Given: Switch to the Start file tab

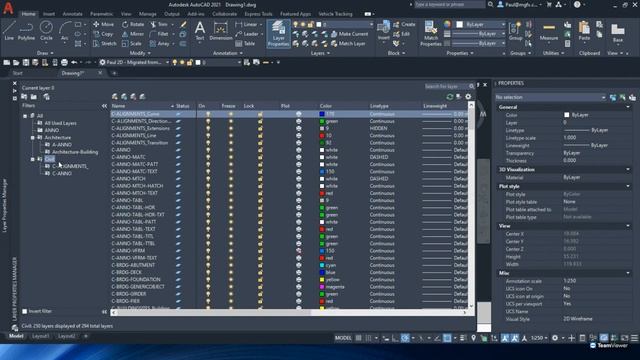Looking at the screenshot, I should pos(18,73).
